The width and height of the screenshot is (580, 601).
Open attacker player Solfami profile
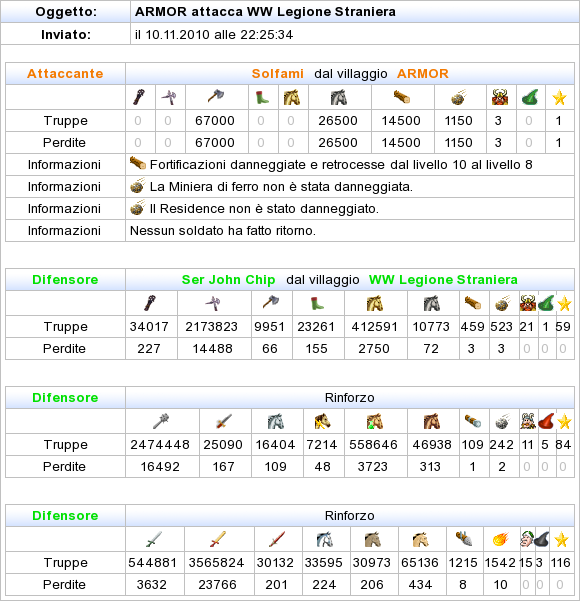pyautogui.click(x=278, y=74)
